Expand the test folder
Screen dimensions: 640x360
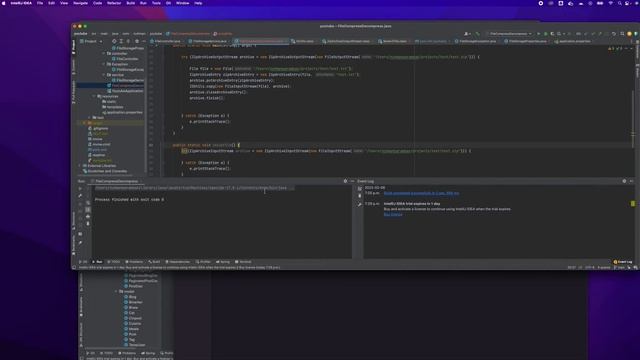point(89,118)
